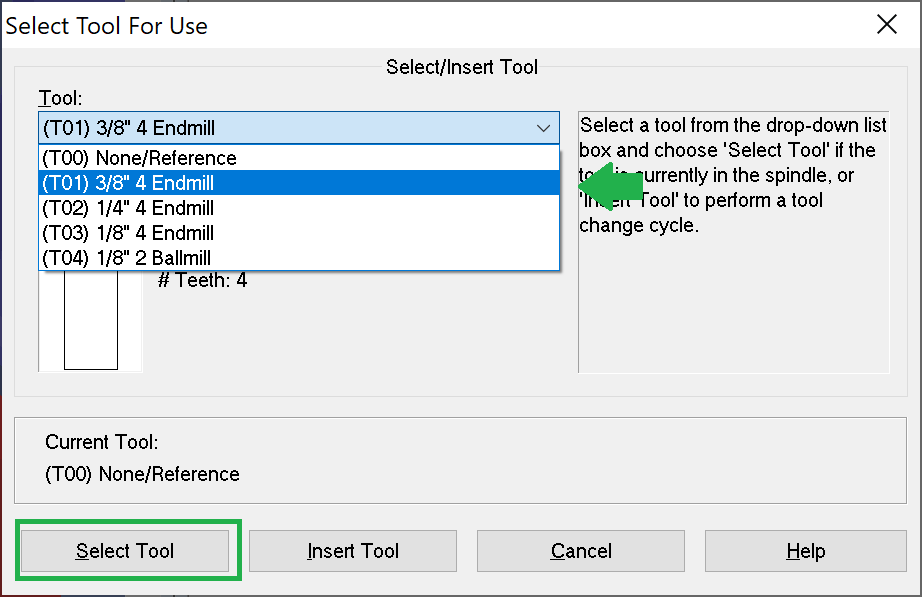The width and height of the screenshot is (922, 602).
Task: Click the 'Tool:' field label
Action: click(60, 98)
